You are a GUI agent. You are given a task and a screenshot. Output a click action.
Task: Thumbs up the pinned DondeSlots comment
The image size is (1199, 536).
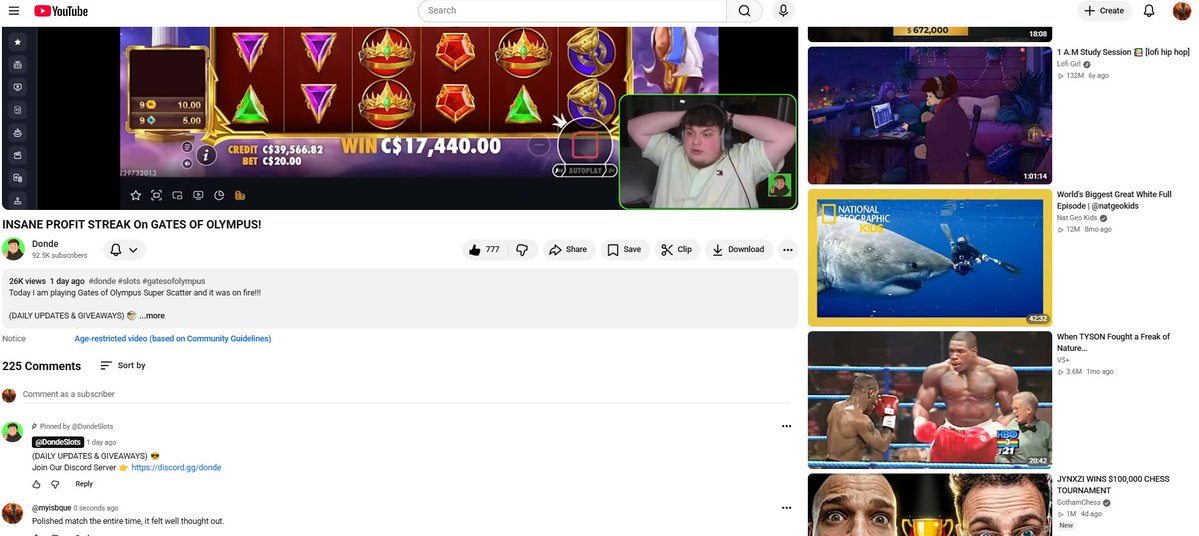point(36,484)
